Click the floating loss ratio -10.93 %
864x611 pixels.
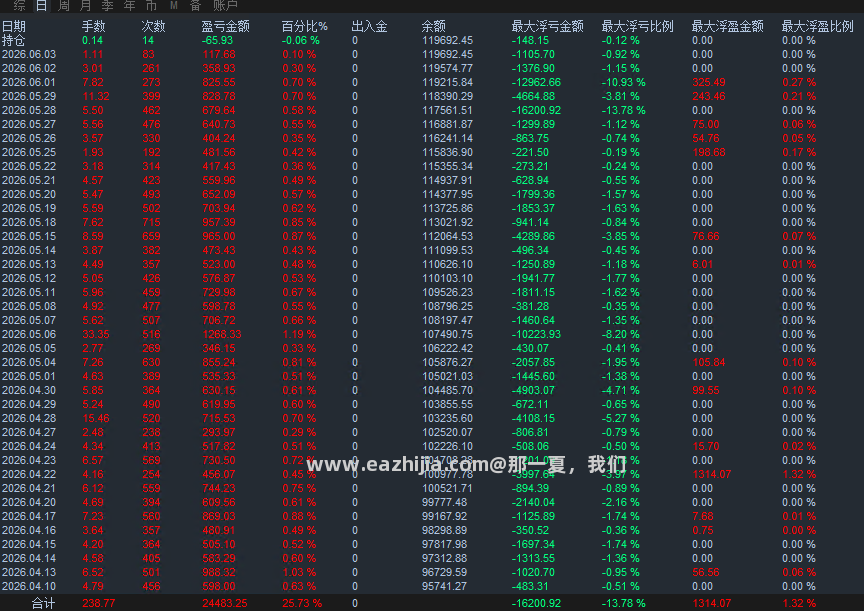click(623, 82)
